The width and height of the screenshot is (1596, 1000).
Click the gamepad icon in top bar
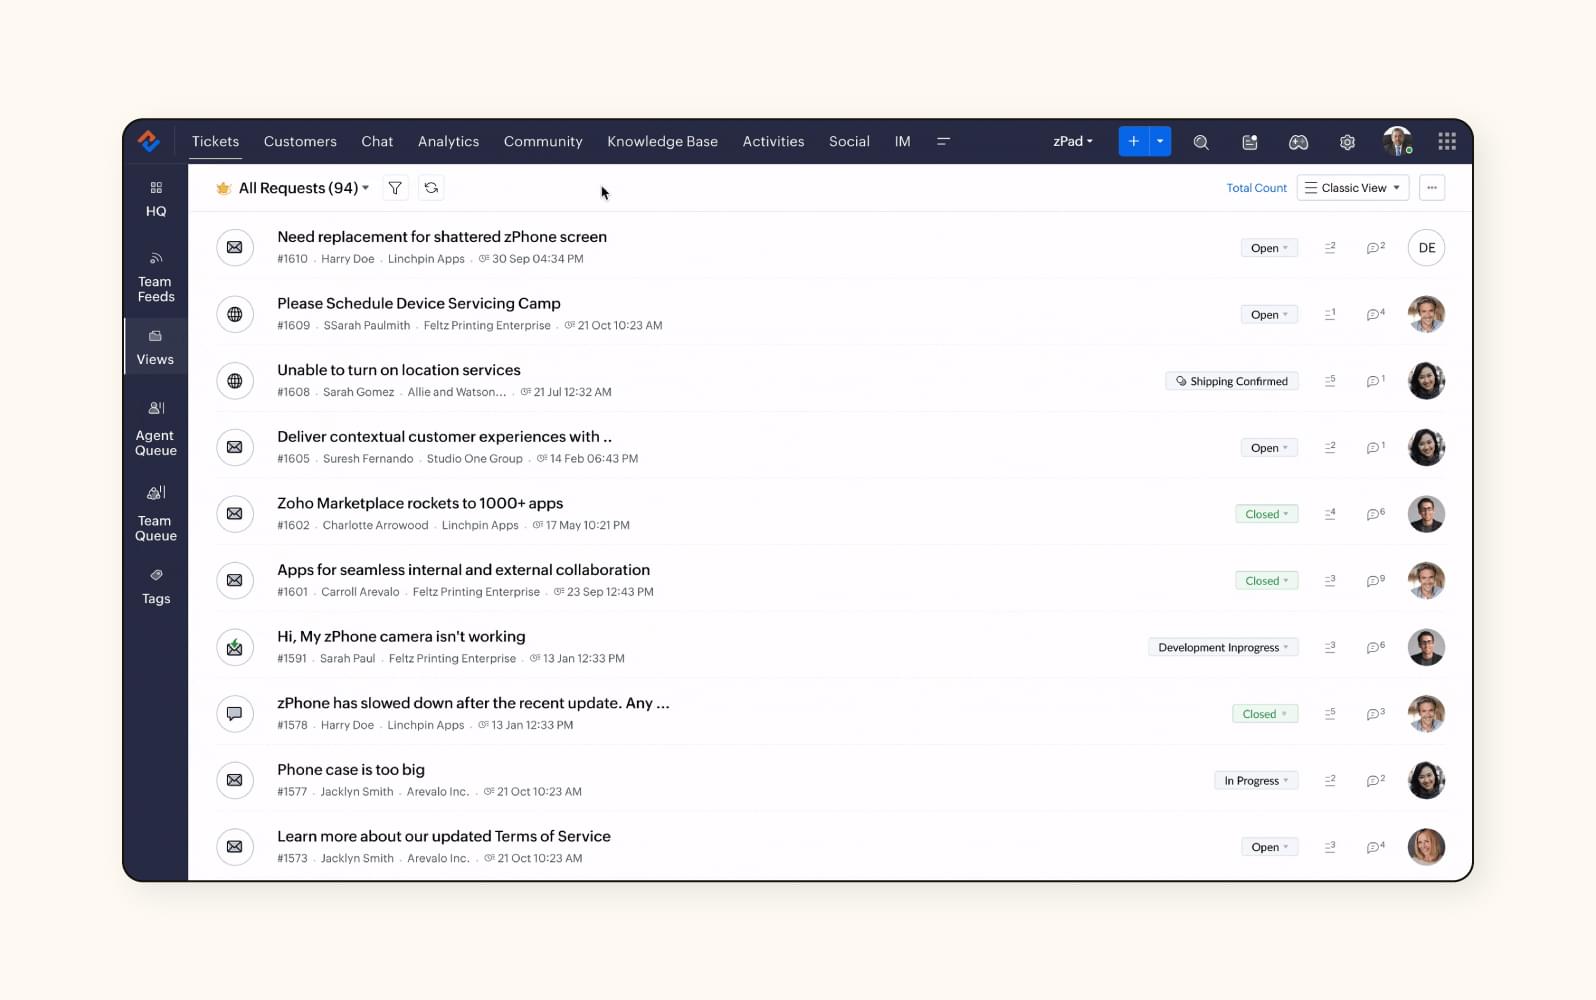pyautogui.click(x=1298, y=142)
